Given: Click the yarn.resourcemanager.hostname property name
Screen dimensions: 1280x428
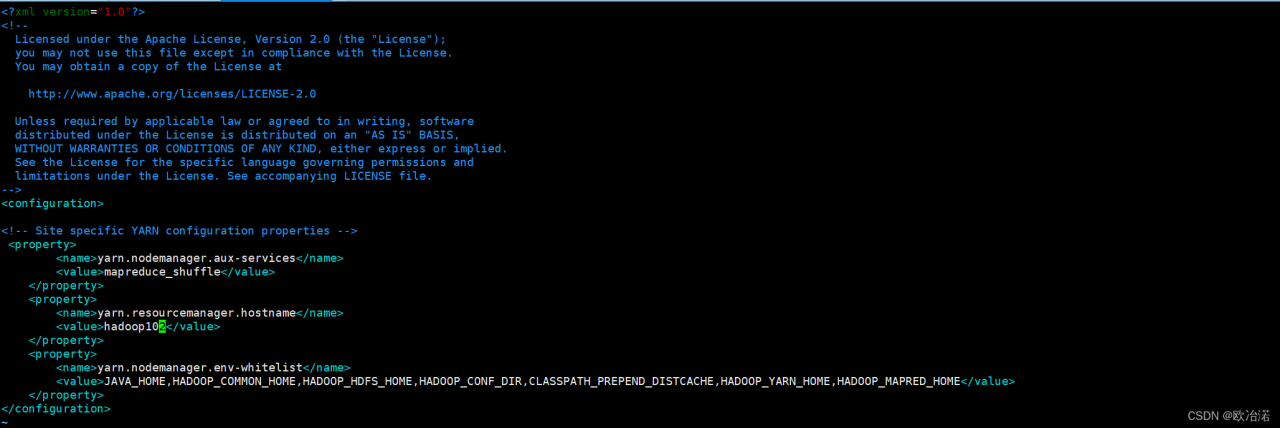Looking at the screenshot, I should (196, 313).
